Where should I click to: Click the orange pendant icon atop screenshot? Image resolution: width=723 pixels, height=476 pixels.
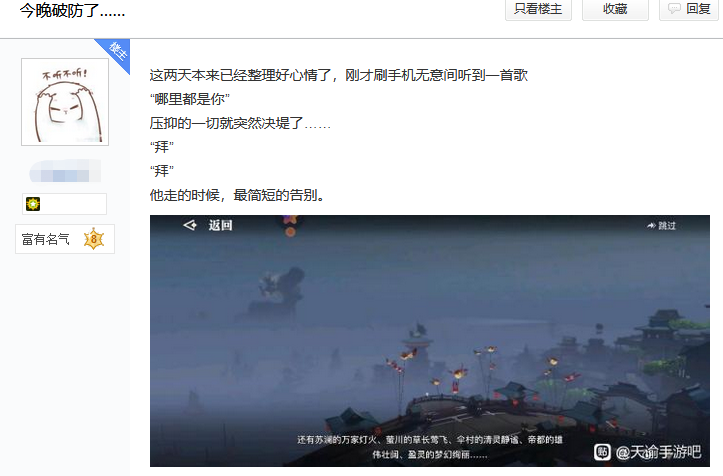click(290, 226)
